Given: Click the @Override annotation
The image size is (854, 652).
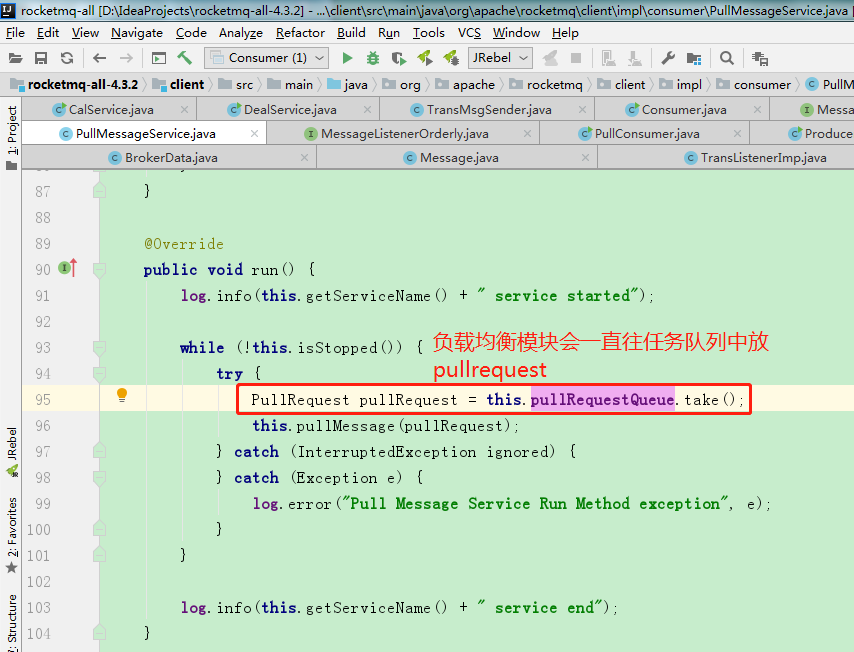Looking at the screenshot, I should [184, 243].
